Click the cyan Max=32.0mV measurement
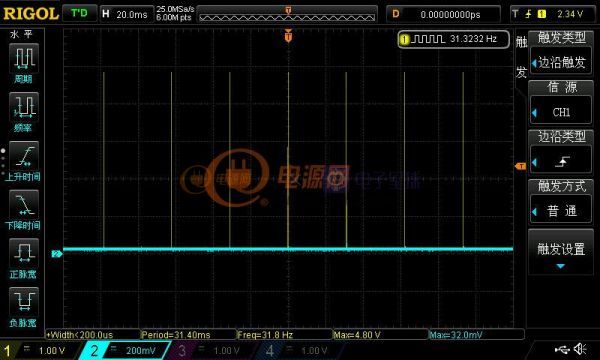Screen dimensions: 600x360 [x=456, y=335]
